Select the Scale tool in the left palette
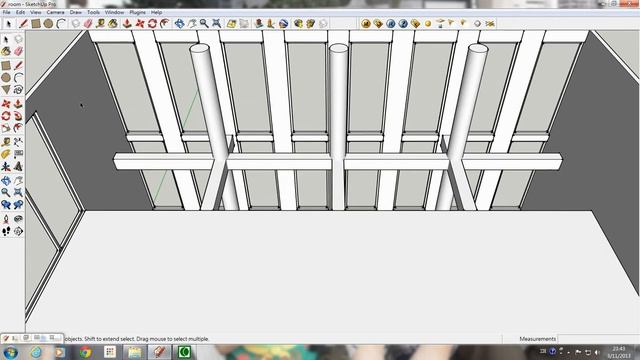 click(x=6, y=128)
